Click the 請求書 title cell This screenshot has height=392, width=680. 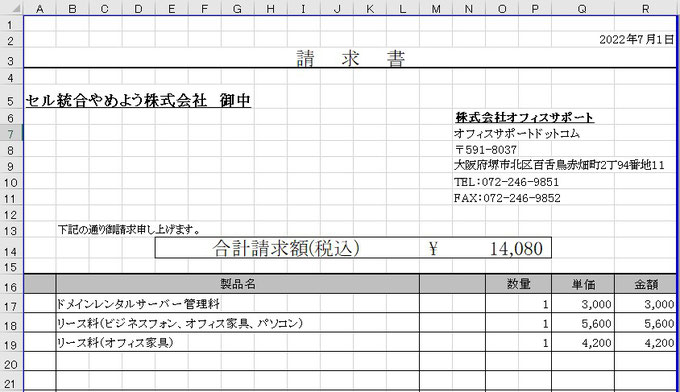350,59
